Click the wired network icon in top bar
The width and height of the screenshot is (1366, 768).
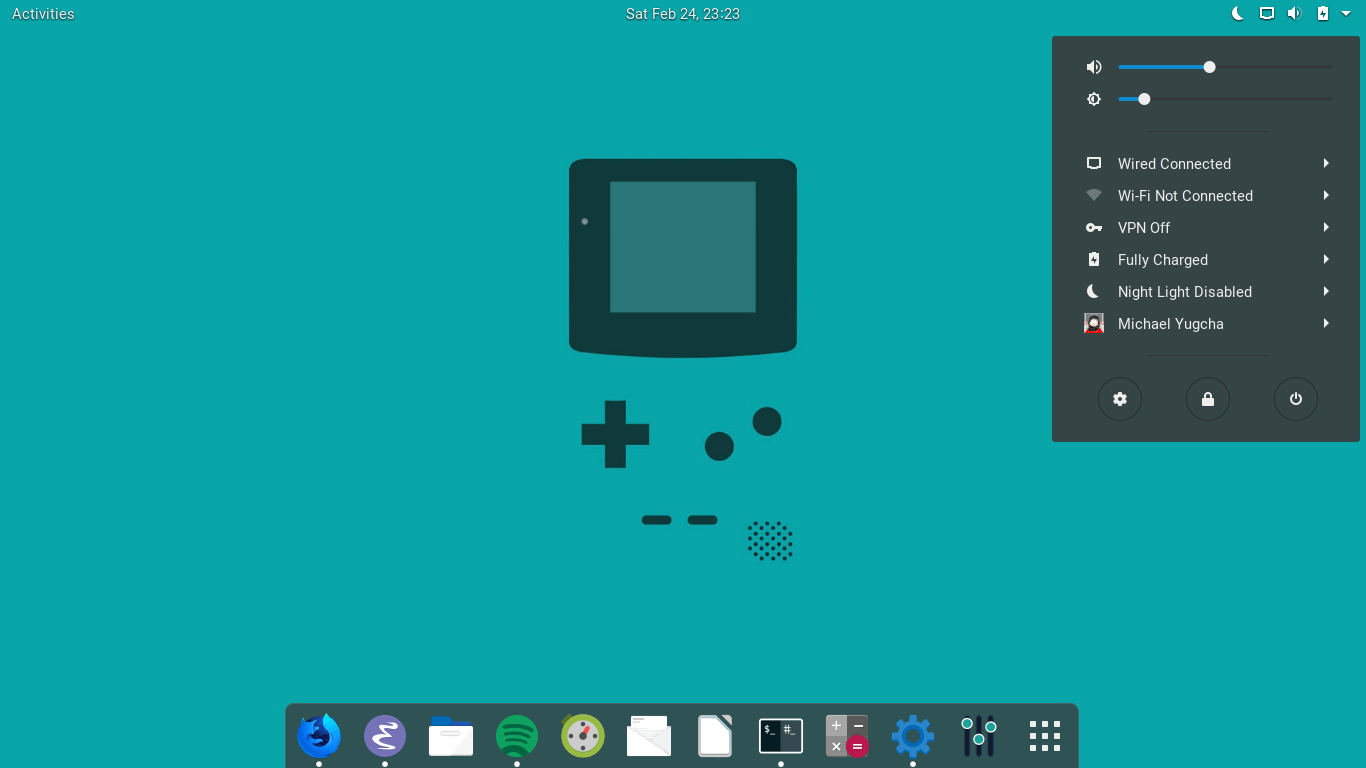pos(1267,13)
